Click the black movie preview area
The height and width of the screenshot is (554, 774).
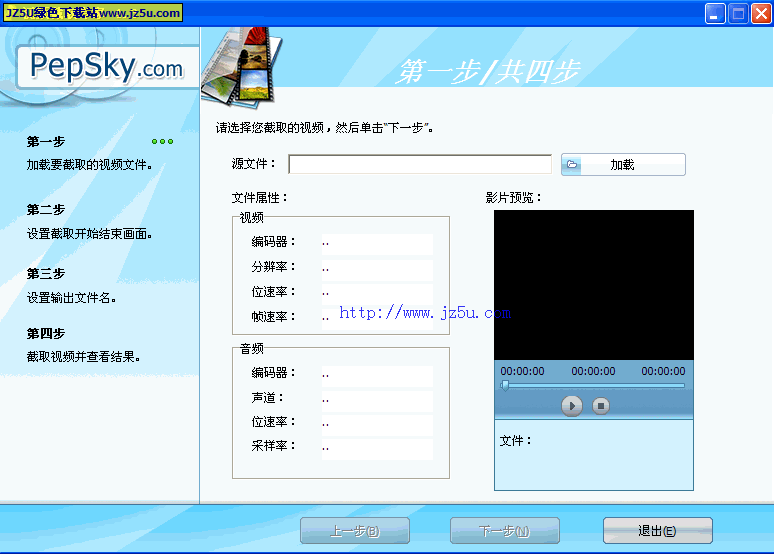click(x=594, y=285)
